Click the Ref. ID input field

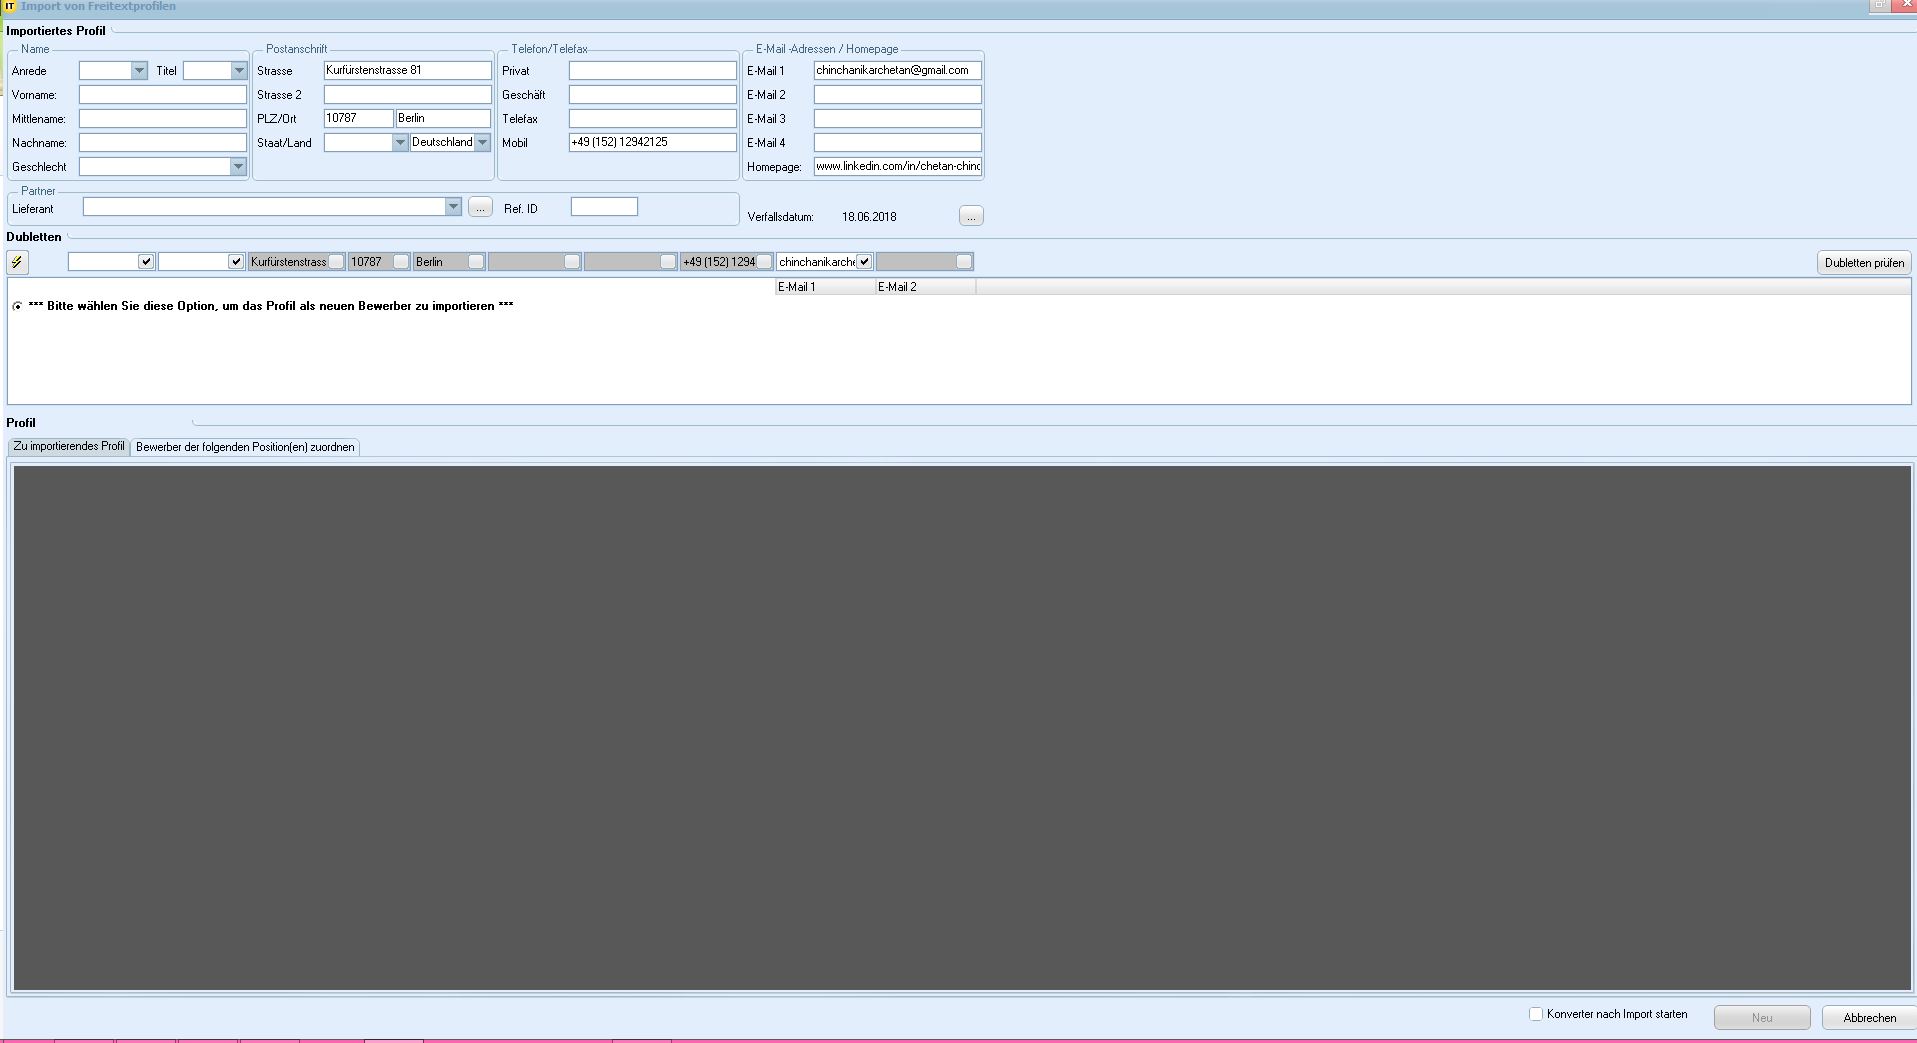click(604, 207)
